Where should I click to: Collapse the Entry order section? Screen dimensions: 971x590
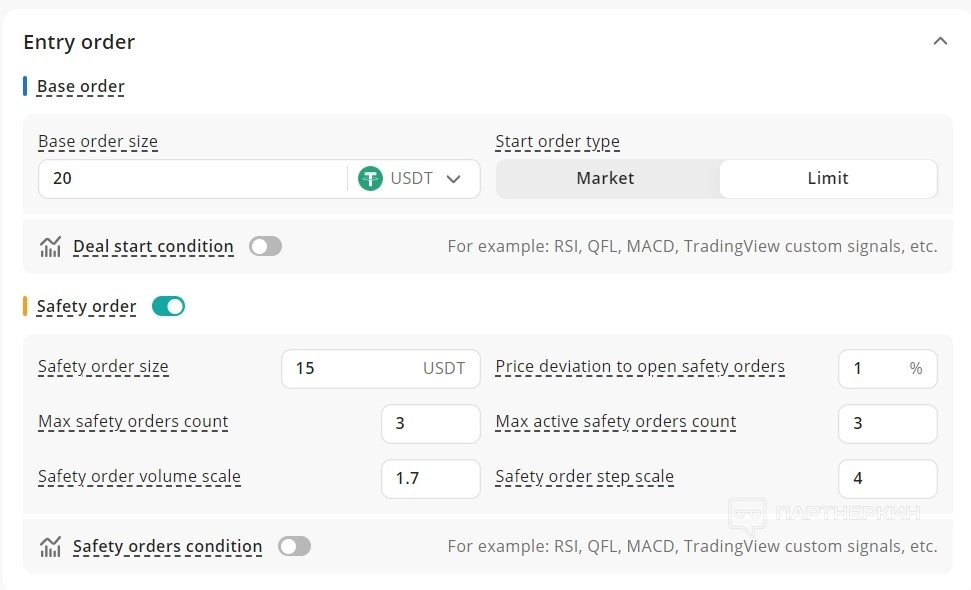[x=939, y=41]
